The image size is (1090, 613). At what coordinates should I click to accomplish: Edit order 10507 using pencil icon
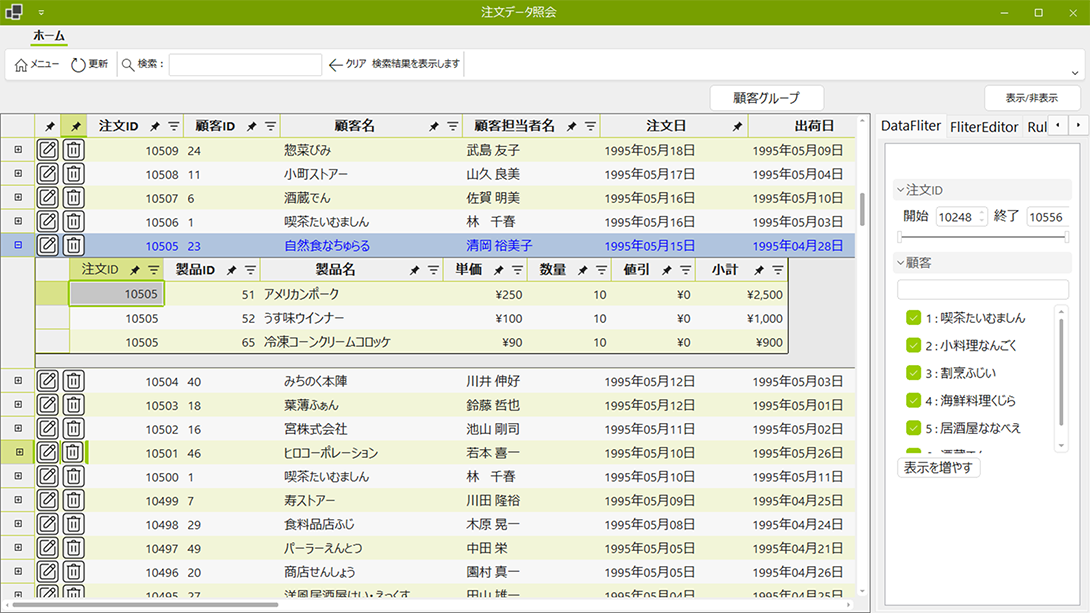click(x=47, y=197)
